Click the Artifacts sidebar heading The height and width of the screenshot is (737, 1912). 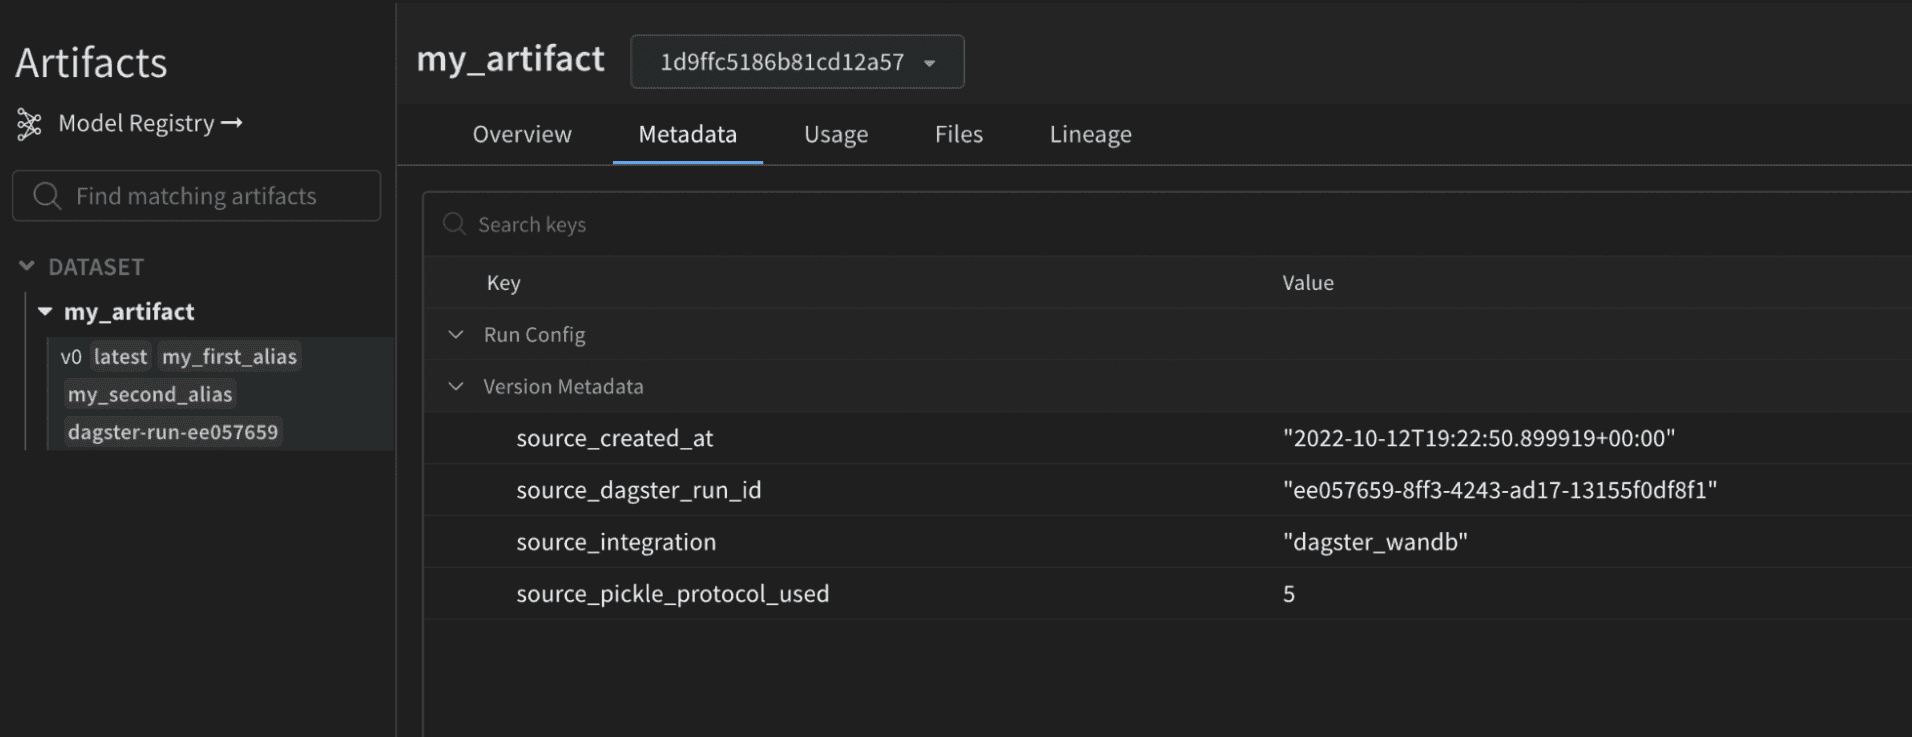(91, 62)
